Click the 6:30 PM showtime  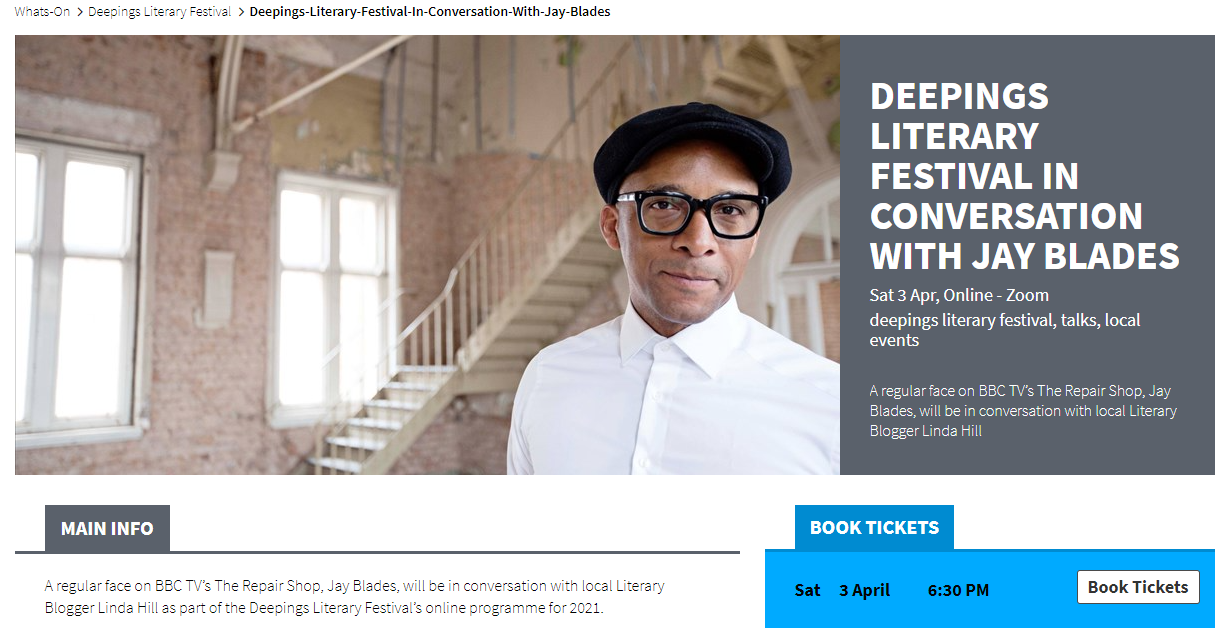click(x=957, y=590)
